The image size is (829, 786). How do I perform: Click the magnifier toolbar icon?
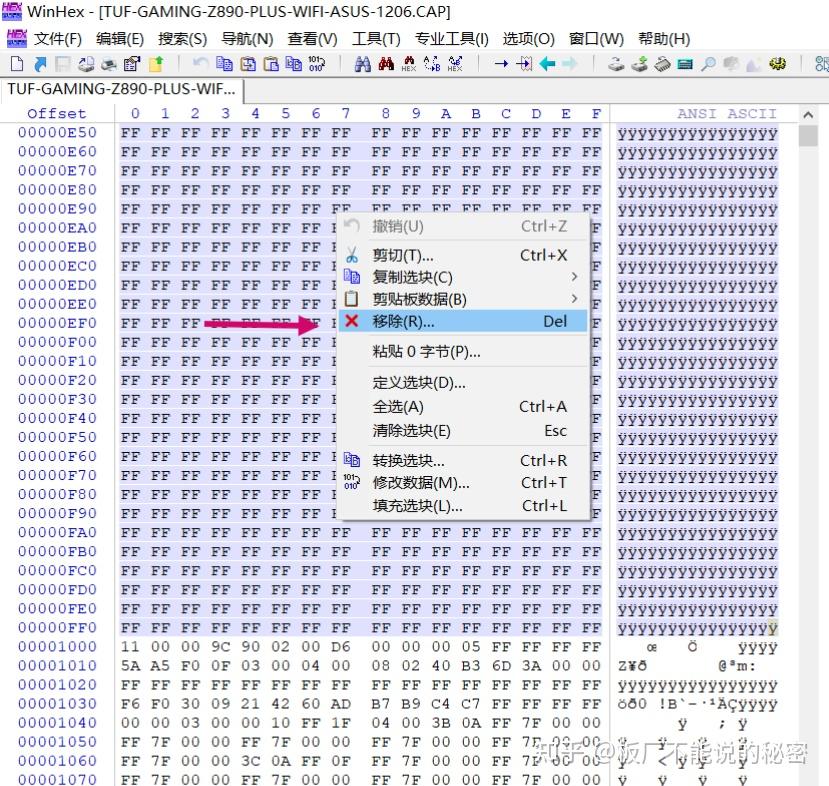[x=708, y=64]
